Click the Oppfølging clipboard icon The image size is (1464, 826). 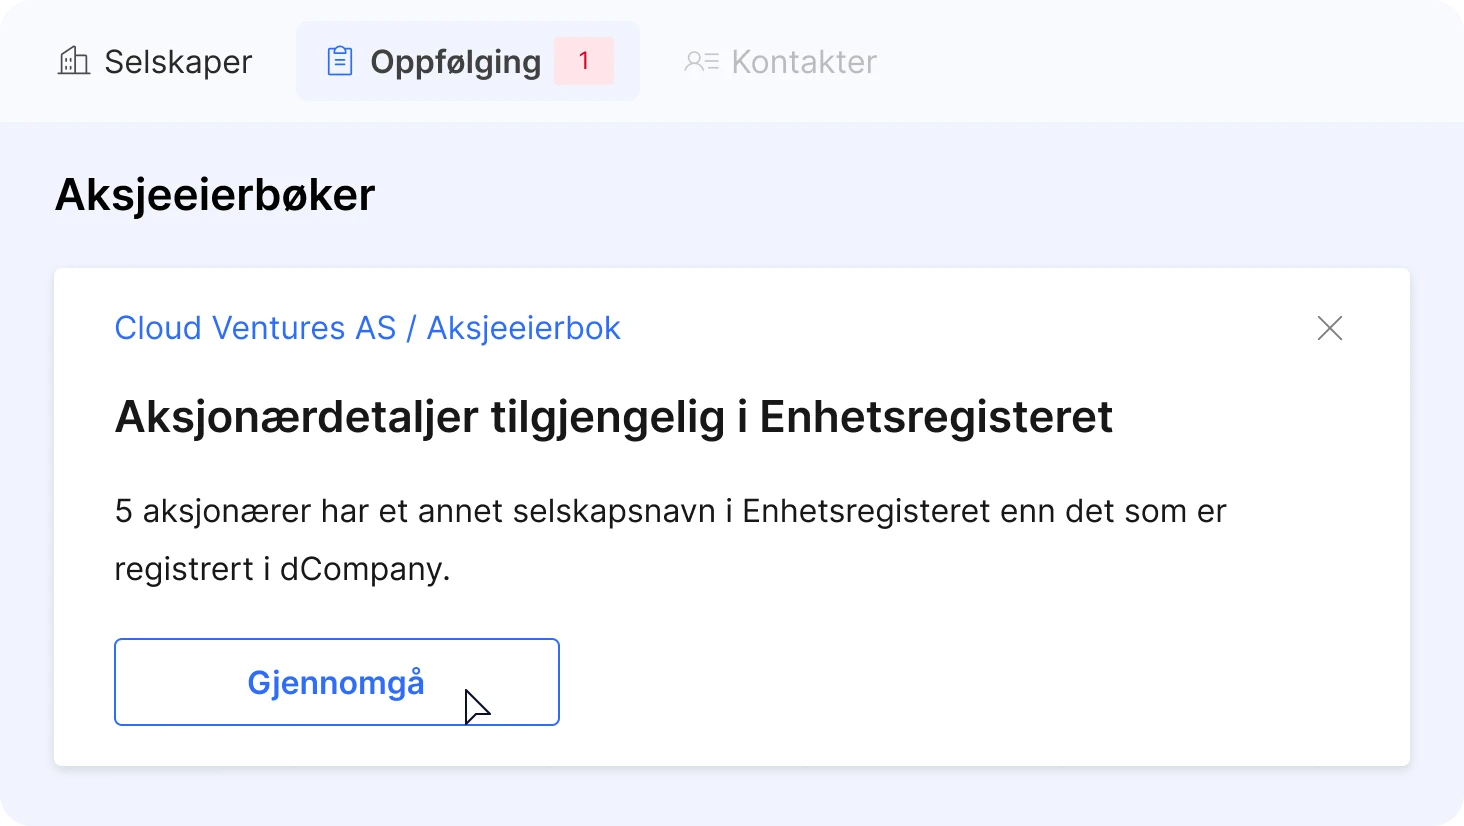tap(340, 61)
